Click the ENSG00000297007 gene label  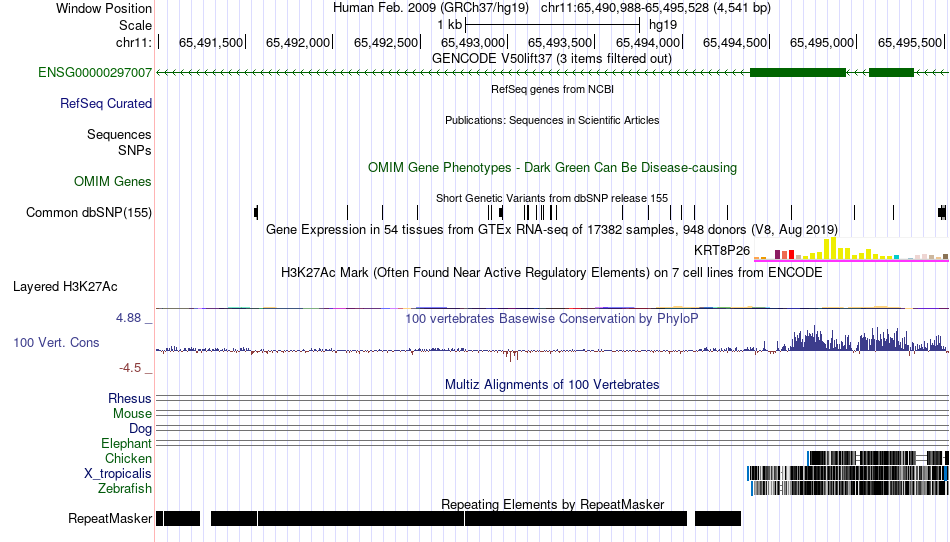95,73
